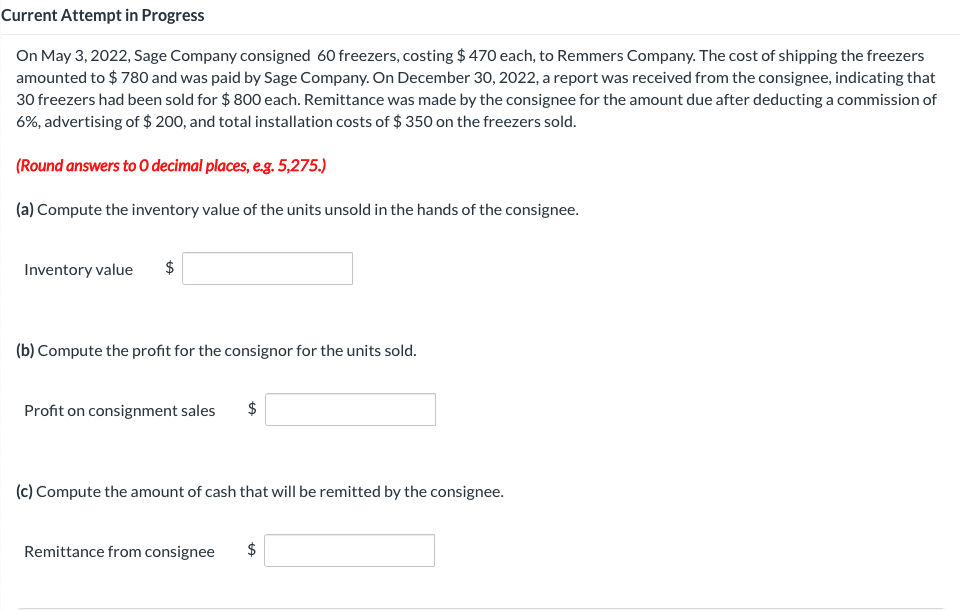Click the red rounding instruction text
The height and width of the screenshot is (610, 960).
click(168, 165)
